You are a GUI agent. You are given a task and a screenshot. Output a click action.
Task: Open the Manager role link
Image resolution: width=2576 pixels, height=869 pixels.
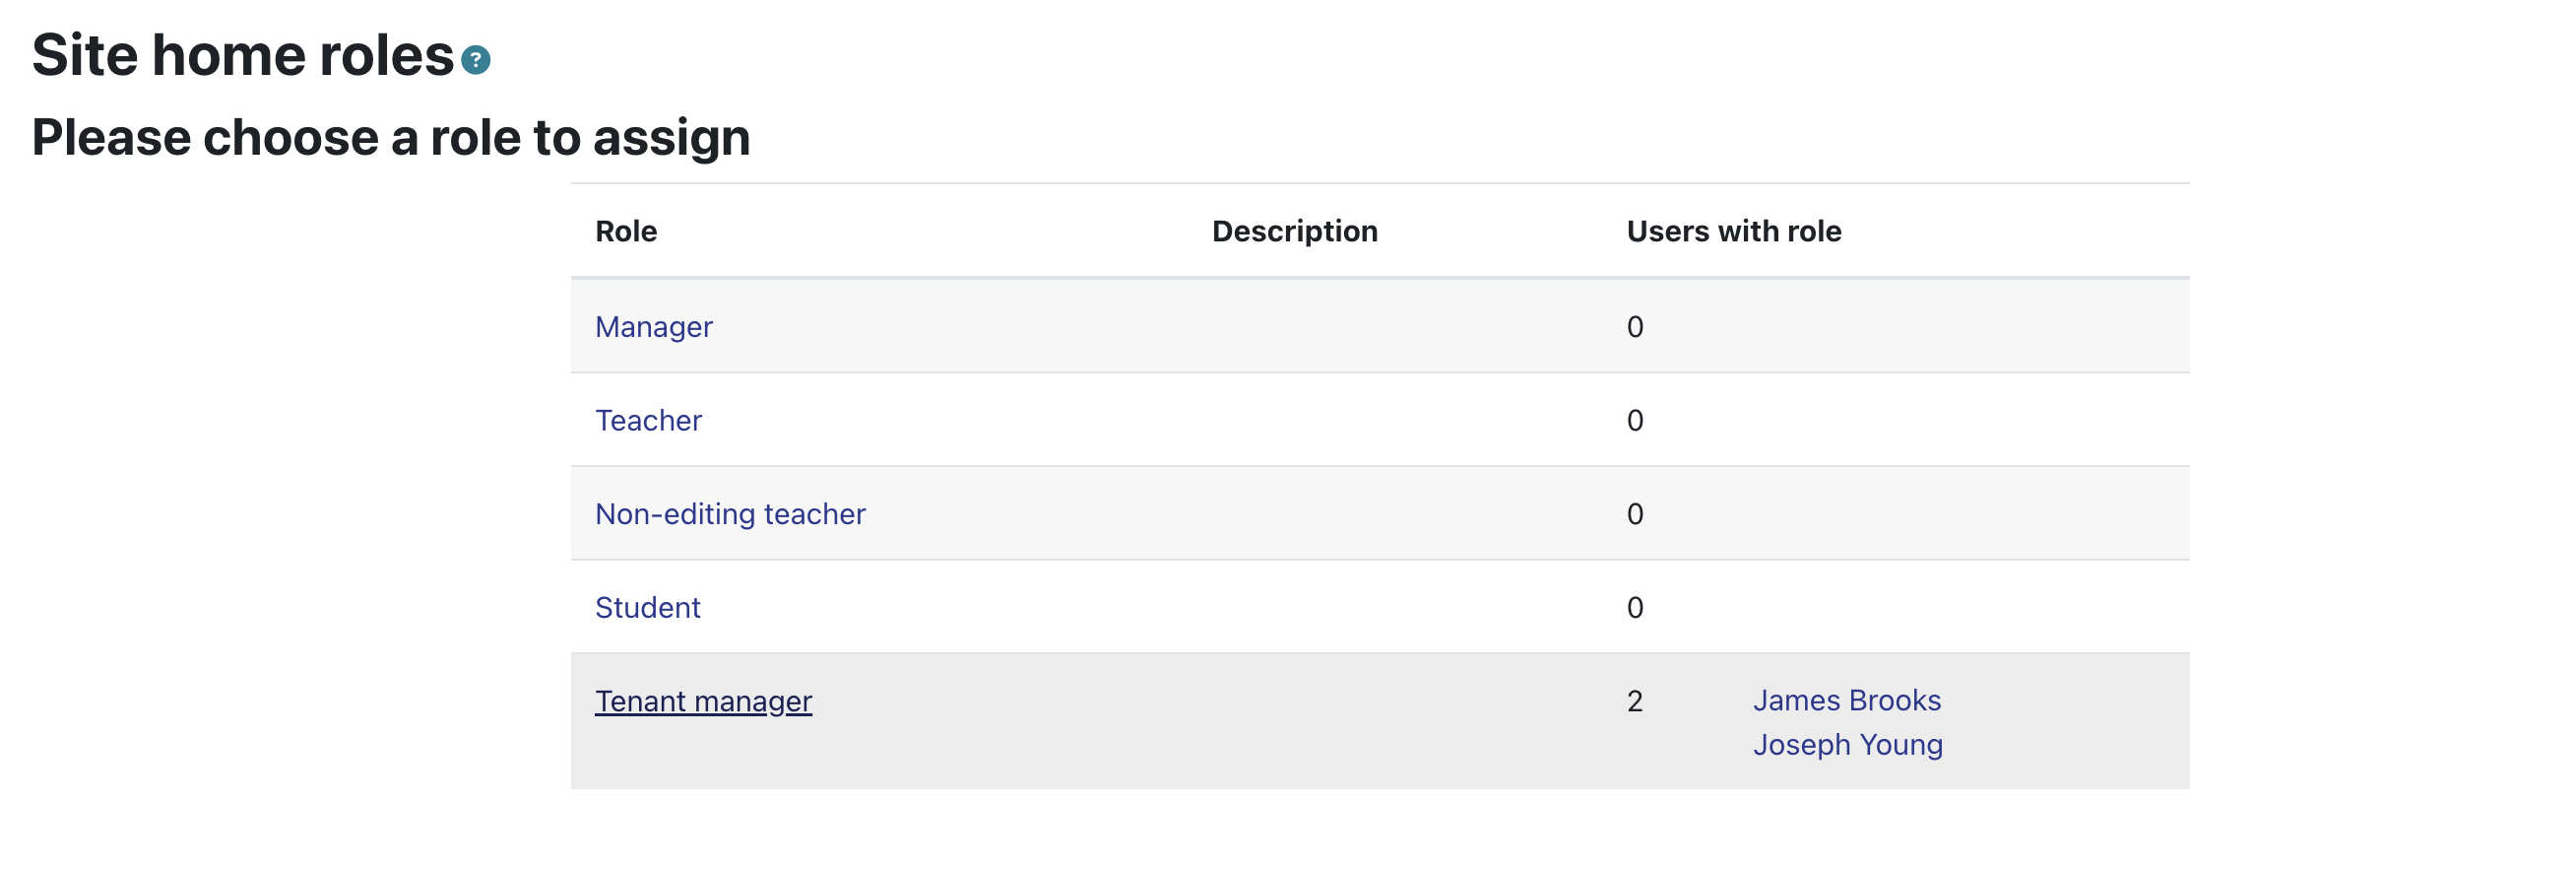tap(653, 327)
